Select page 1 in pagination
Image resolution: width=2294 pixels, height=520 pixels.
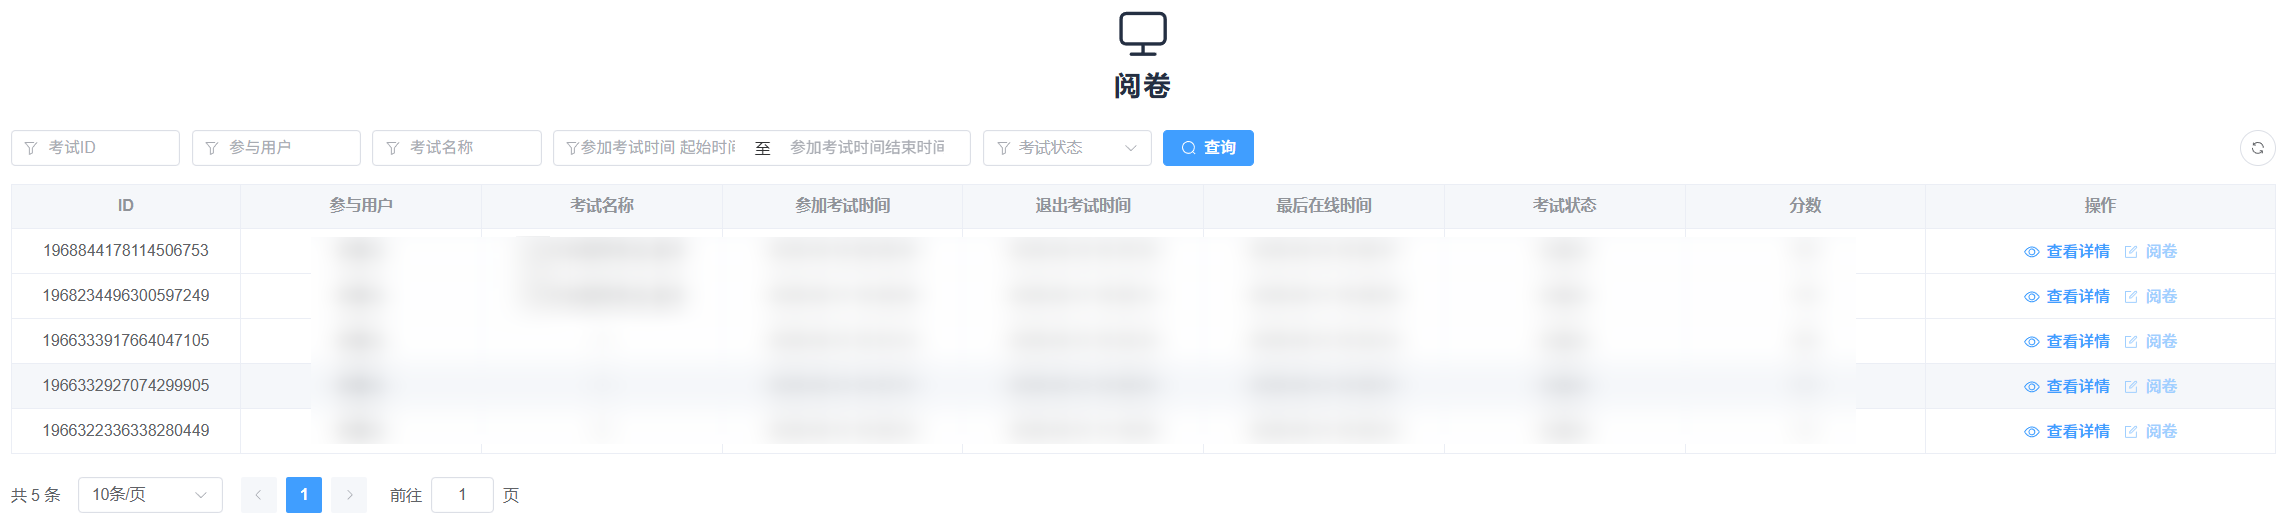coord(304,495)
